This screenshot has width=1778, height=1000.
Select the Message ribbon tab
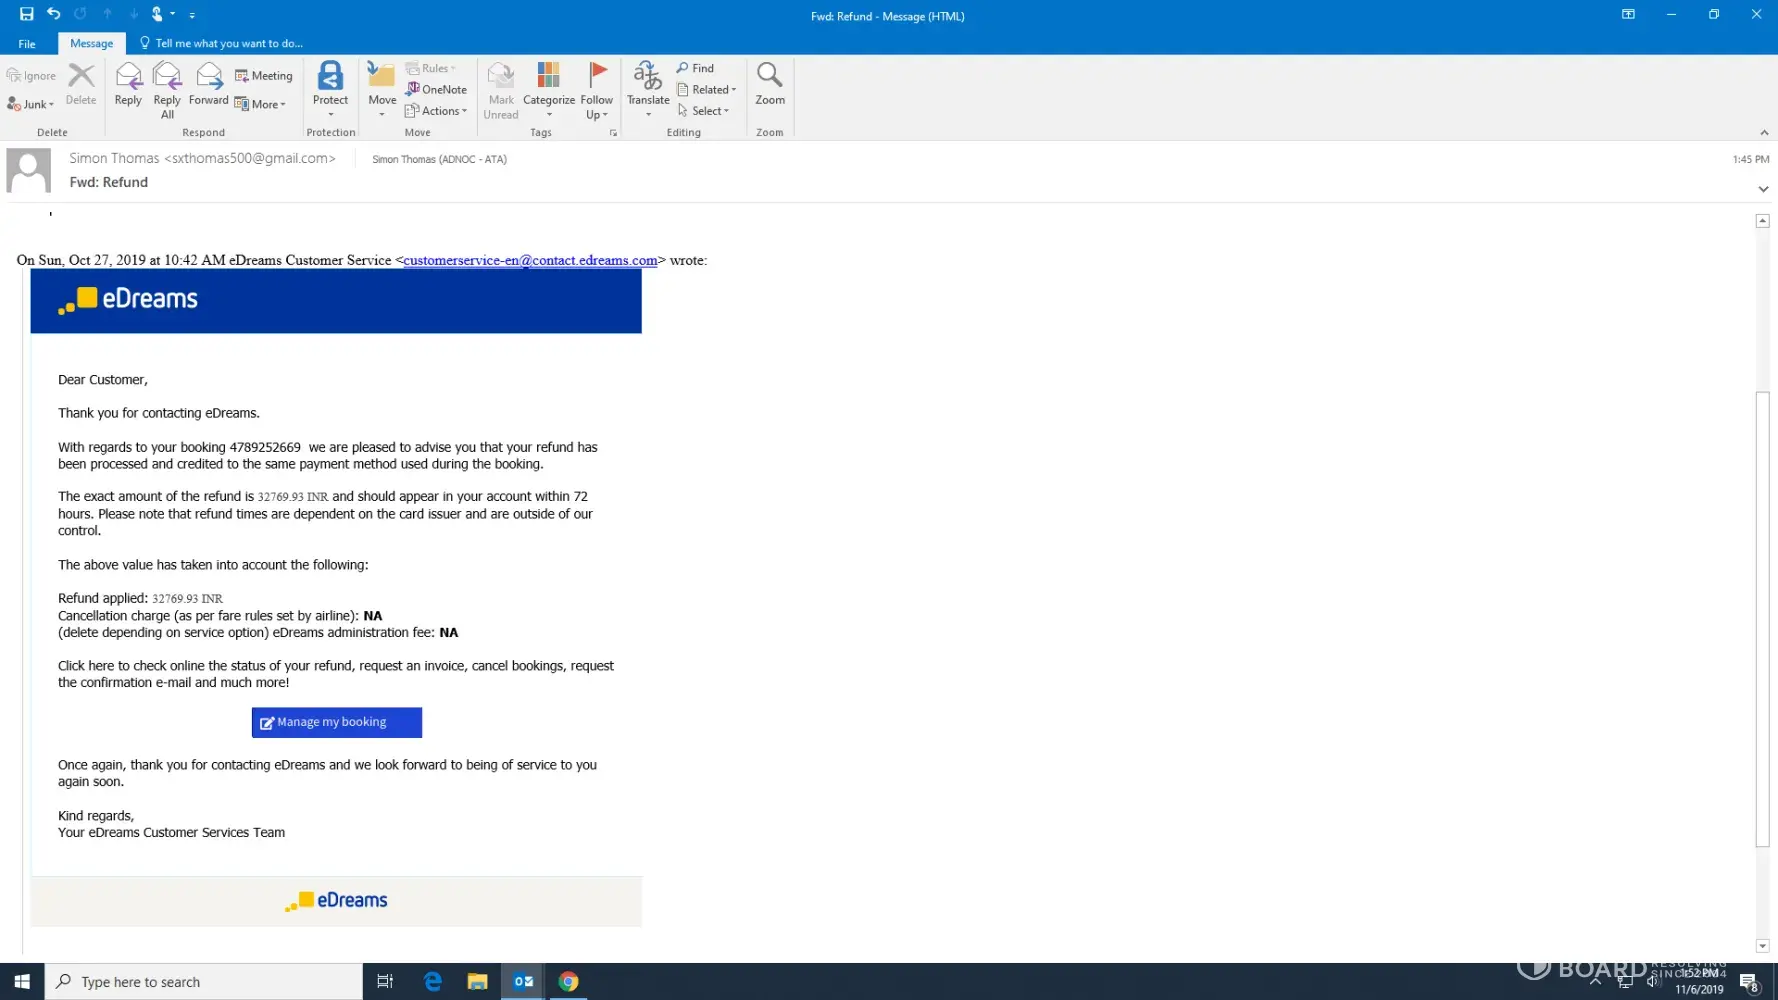pyautogui.click(x=91, y=44)
